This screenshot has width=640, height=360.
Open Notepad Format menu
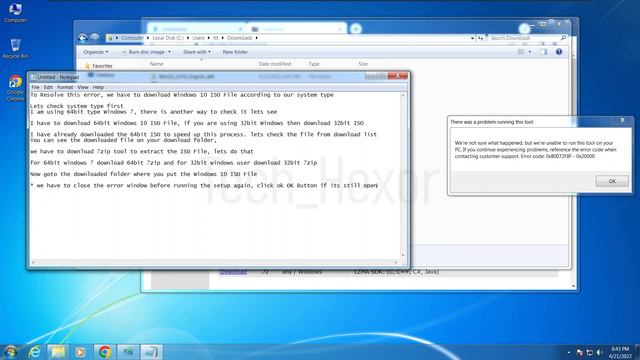tap(65, 87)
